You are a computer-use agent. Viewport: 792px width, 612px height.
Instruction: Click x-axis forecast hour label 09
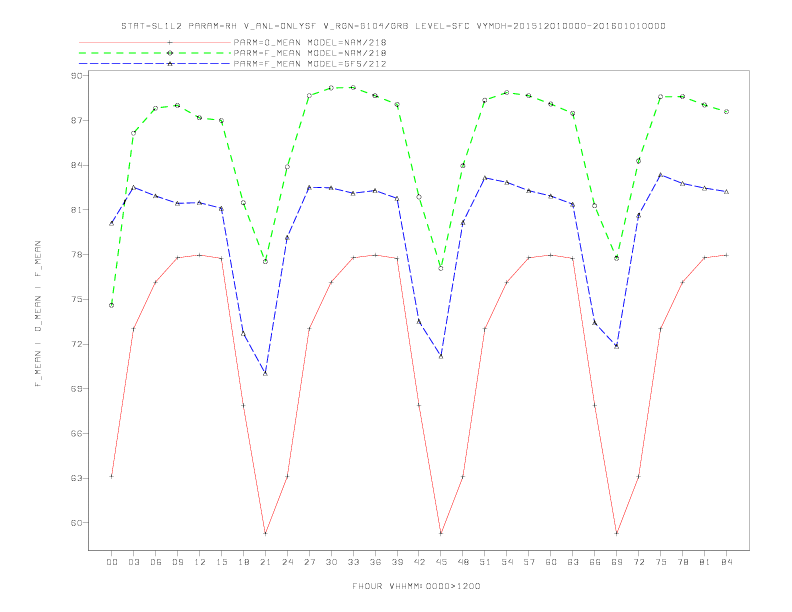(x=177, y=562)
